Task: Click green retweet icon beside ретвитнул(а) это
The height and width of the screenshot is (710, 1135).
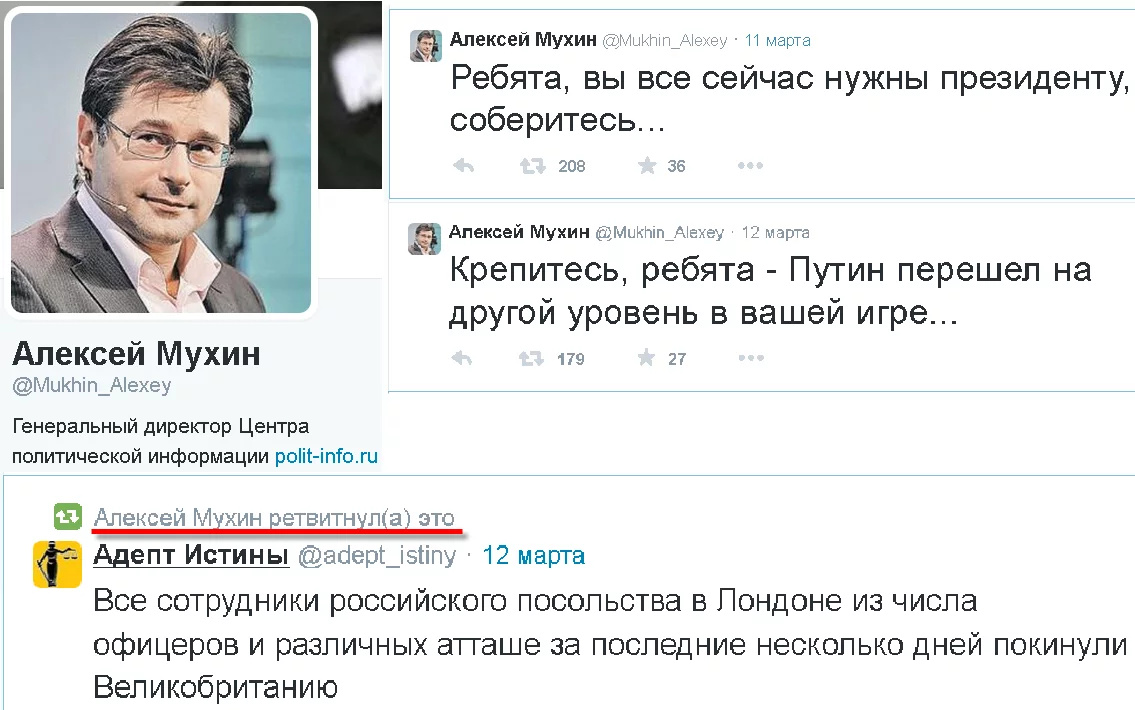Action: click(68, 517)
